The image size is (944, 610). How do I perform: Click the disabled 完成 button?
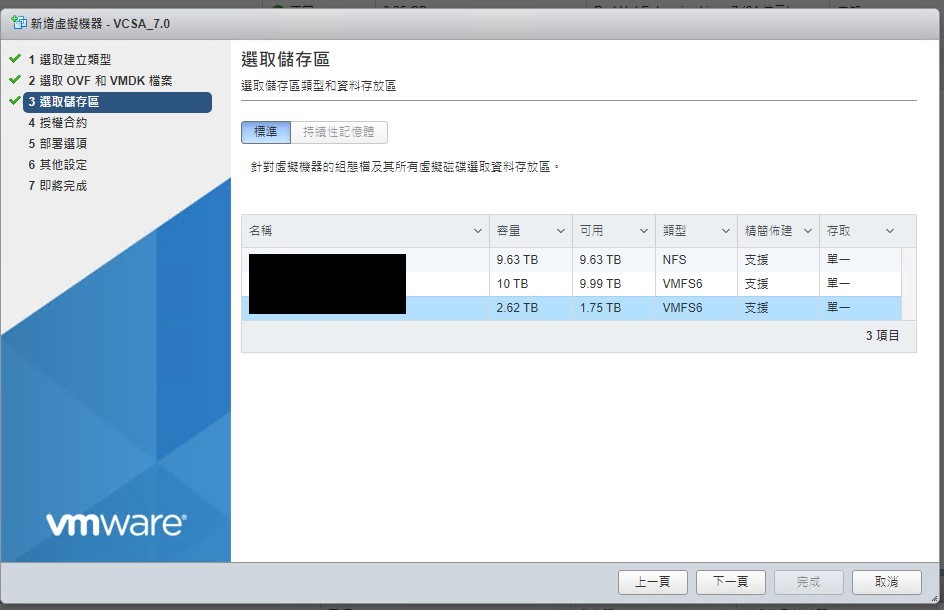point(809,582)
